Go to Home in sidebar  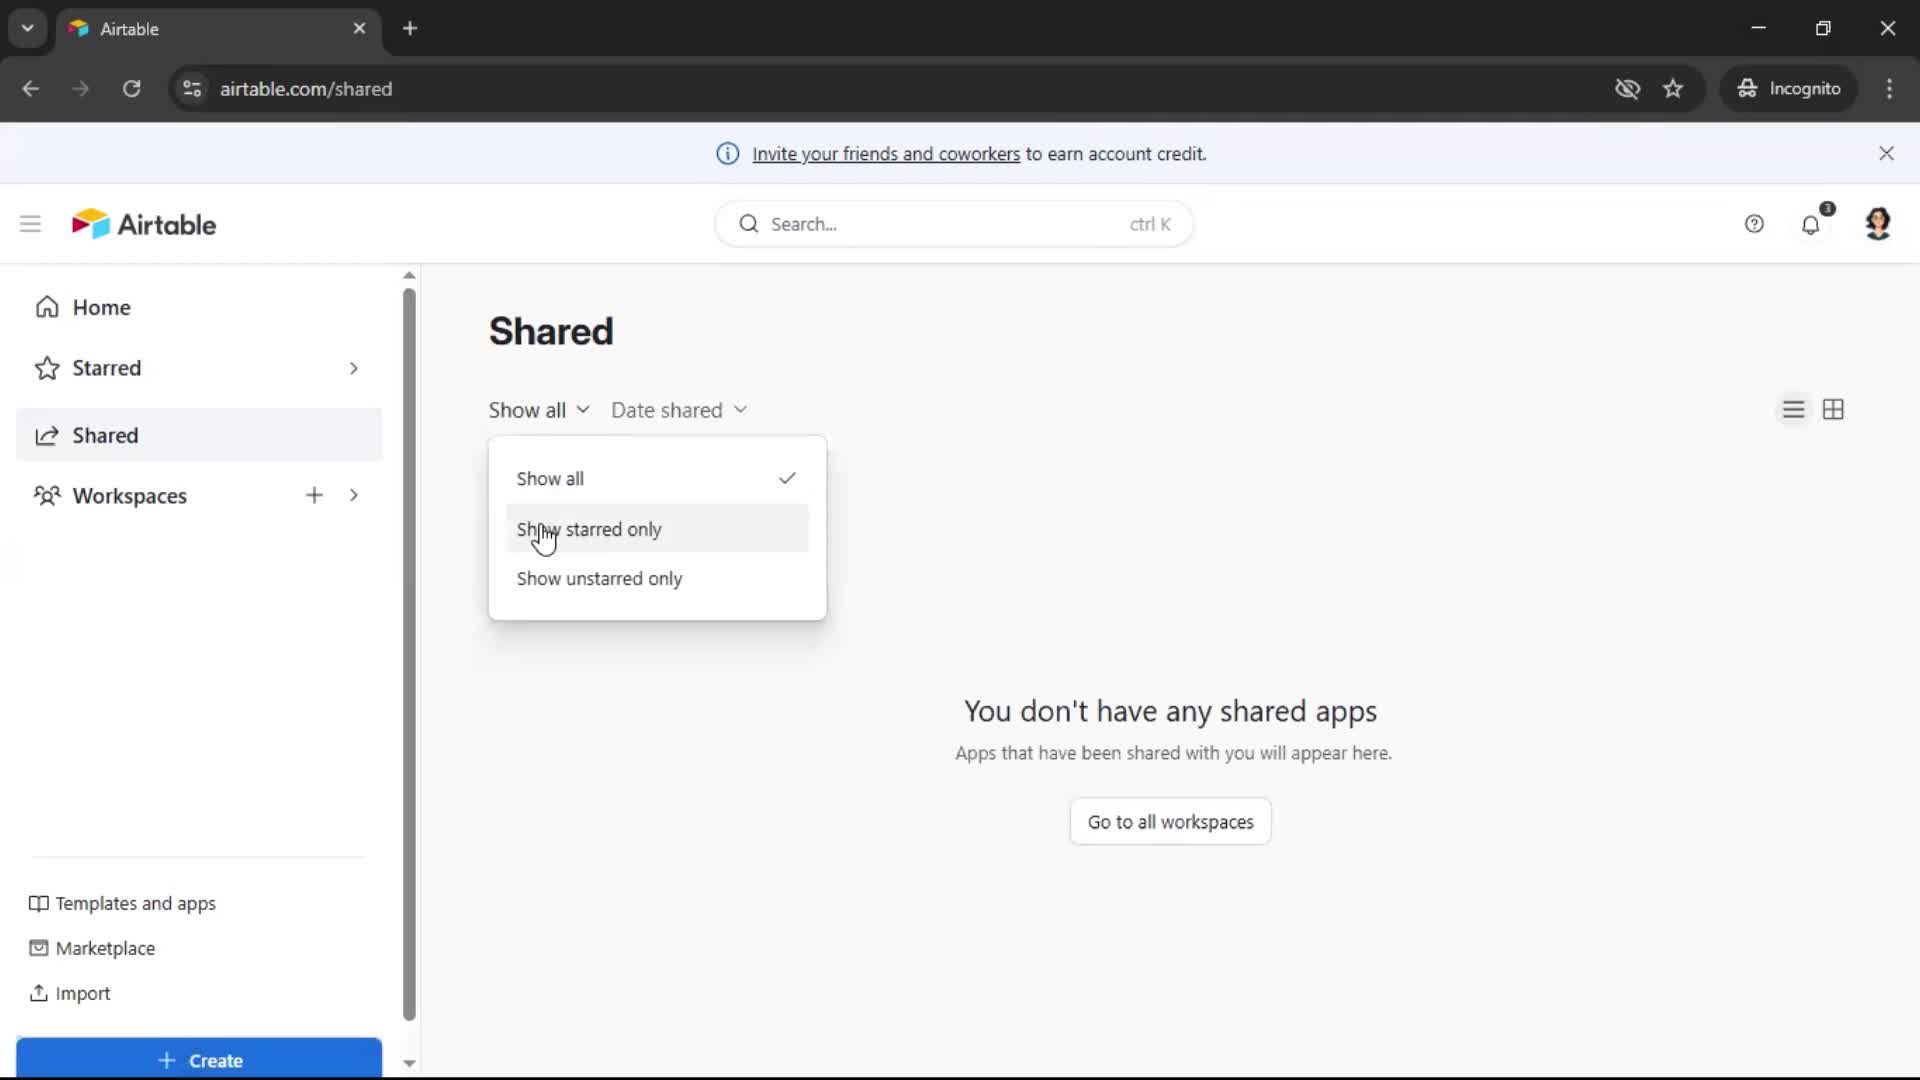click(x=199, y=307)
